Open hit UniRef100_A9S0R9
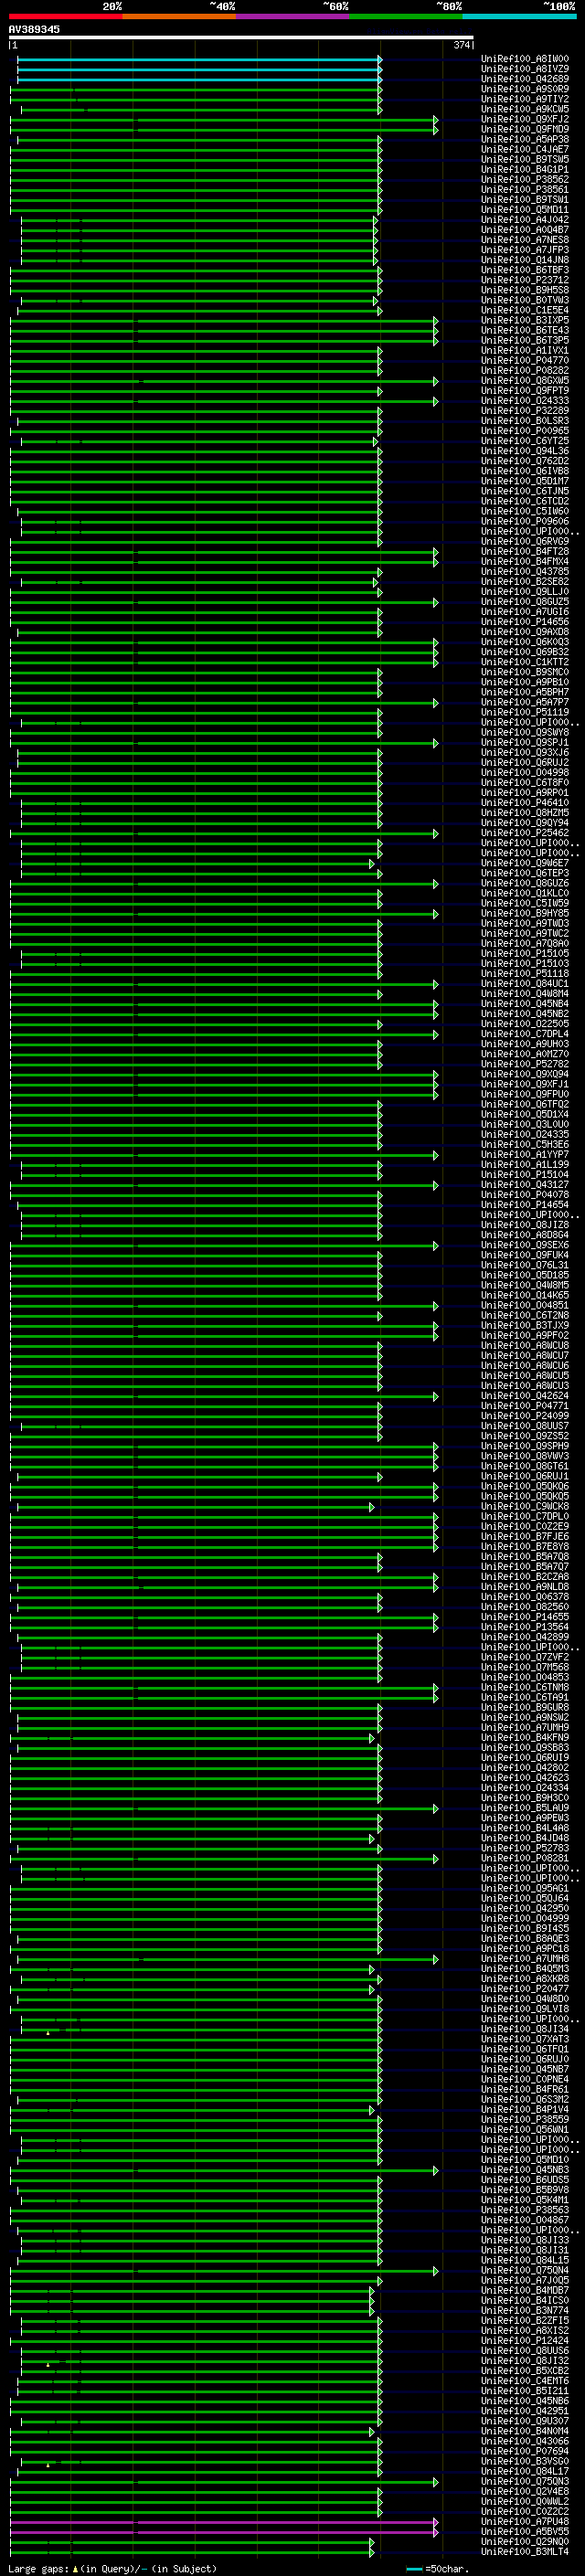 [x=525, y=89]
